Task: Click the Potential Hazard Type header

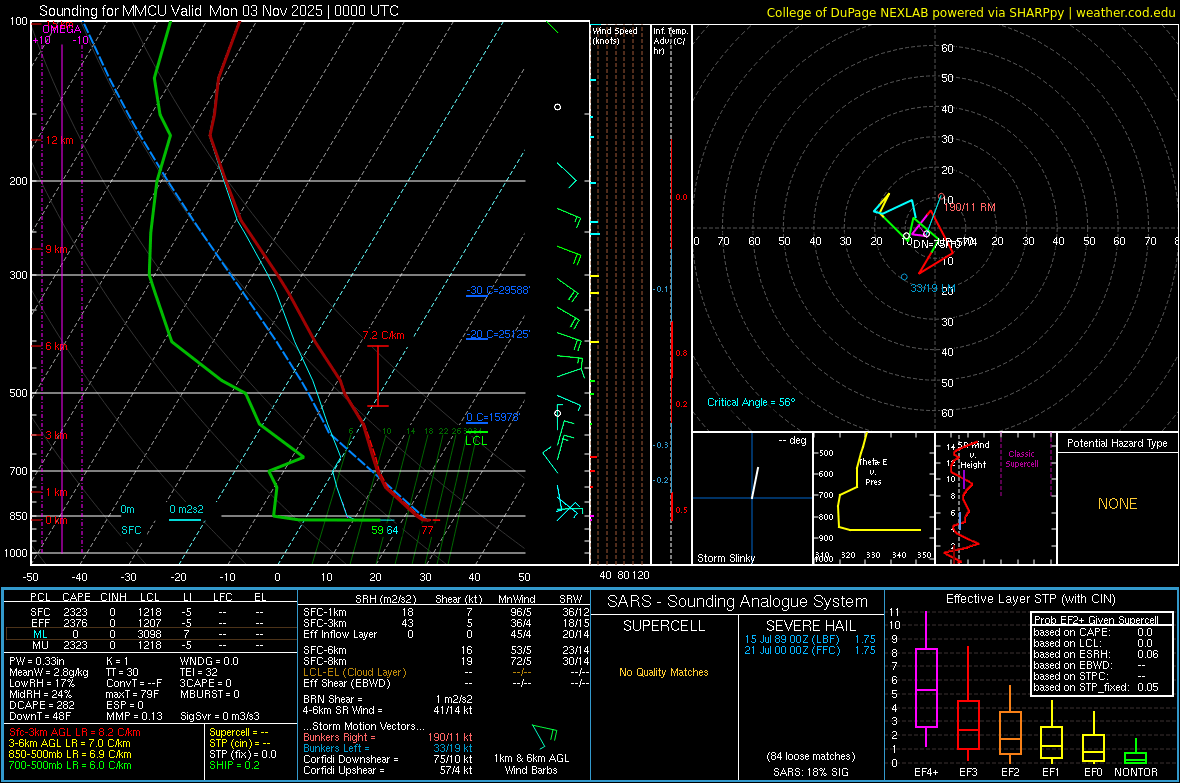Action: click(1117, 443)
